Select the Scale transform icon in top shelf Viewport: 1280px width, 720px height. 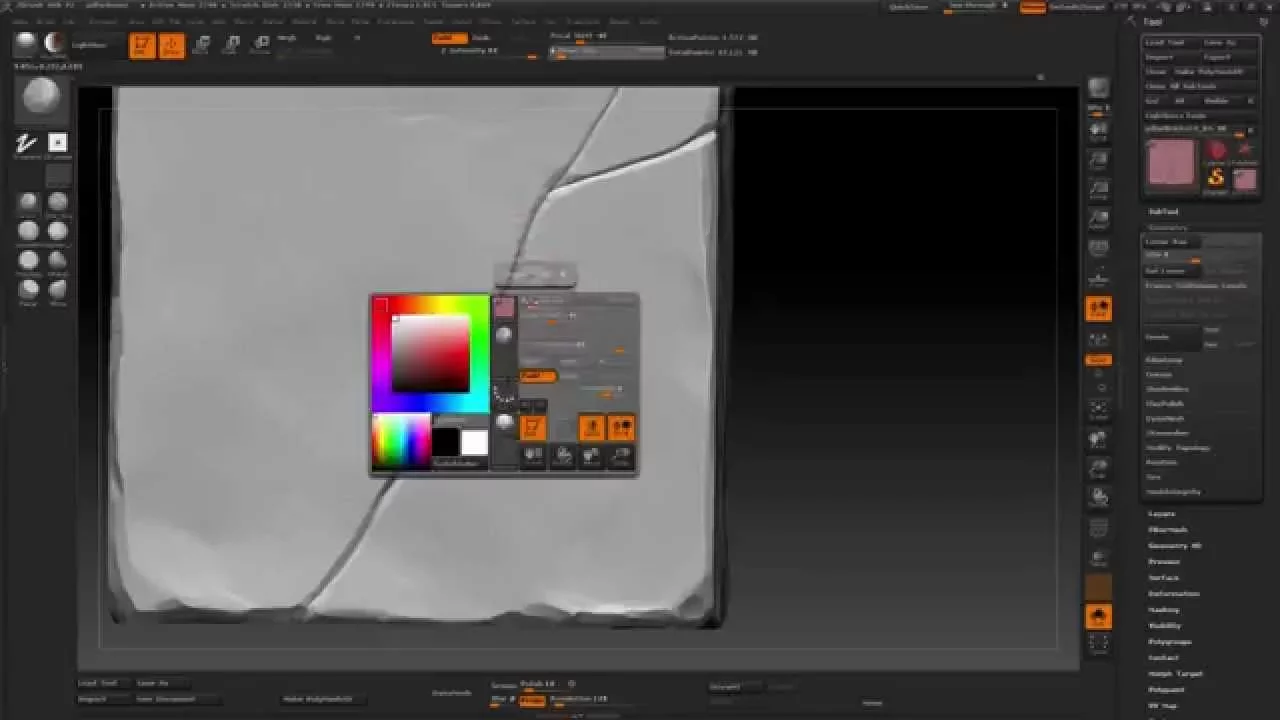pos(231,45)
